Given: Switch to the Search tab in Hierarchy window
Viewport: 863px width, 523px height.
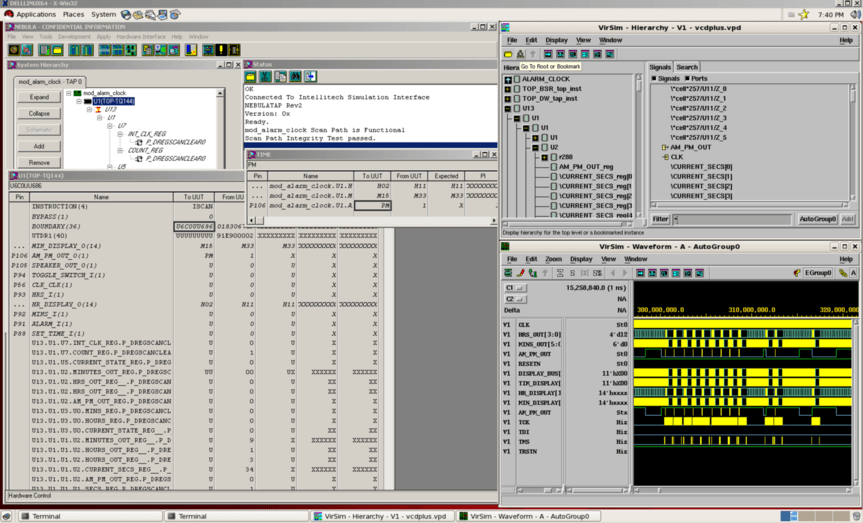Looking at the screenshot, I should click(687, 67).
